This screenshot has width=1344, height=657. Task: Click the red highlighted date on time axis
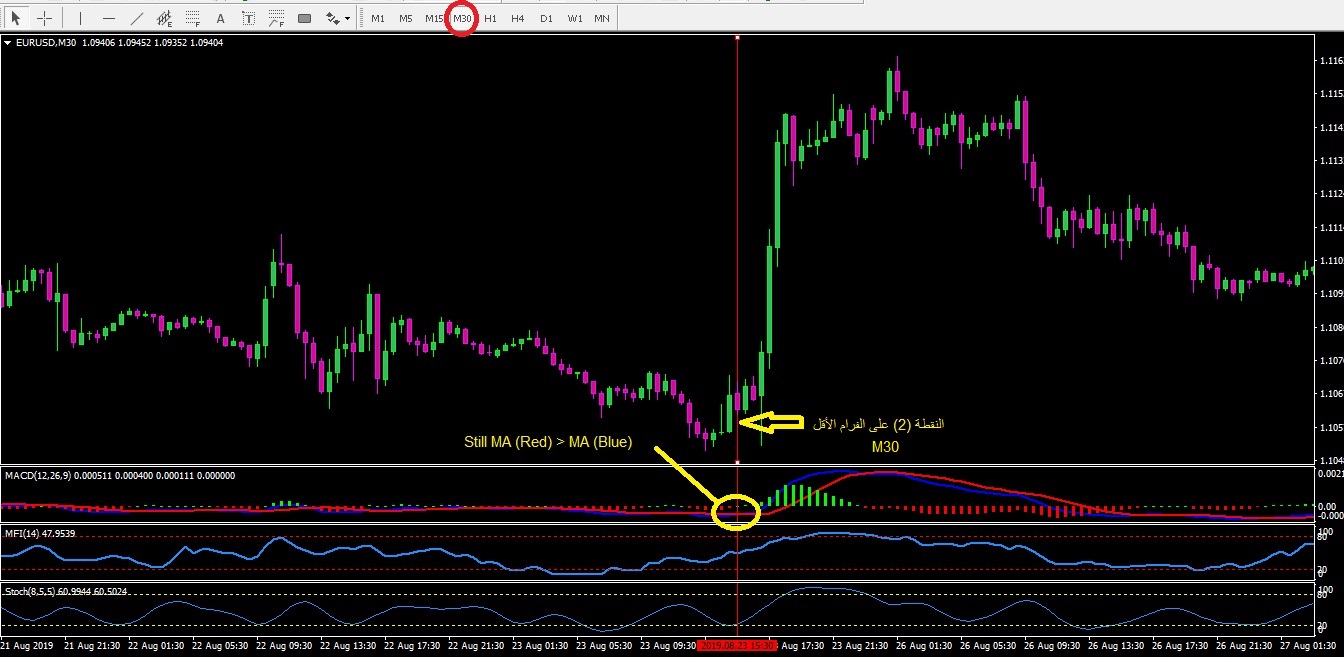(738, 646)
